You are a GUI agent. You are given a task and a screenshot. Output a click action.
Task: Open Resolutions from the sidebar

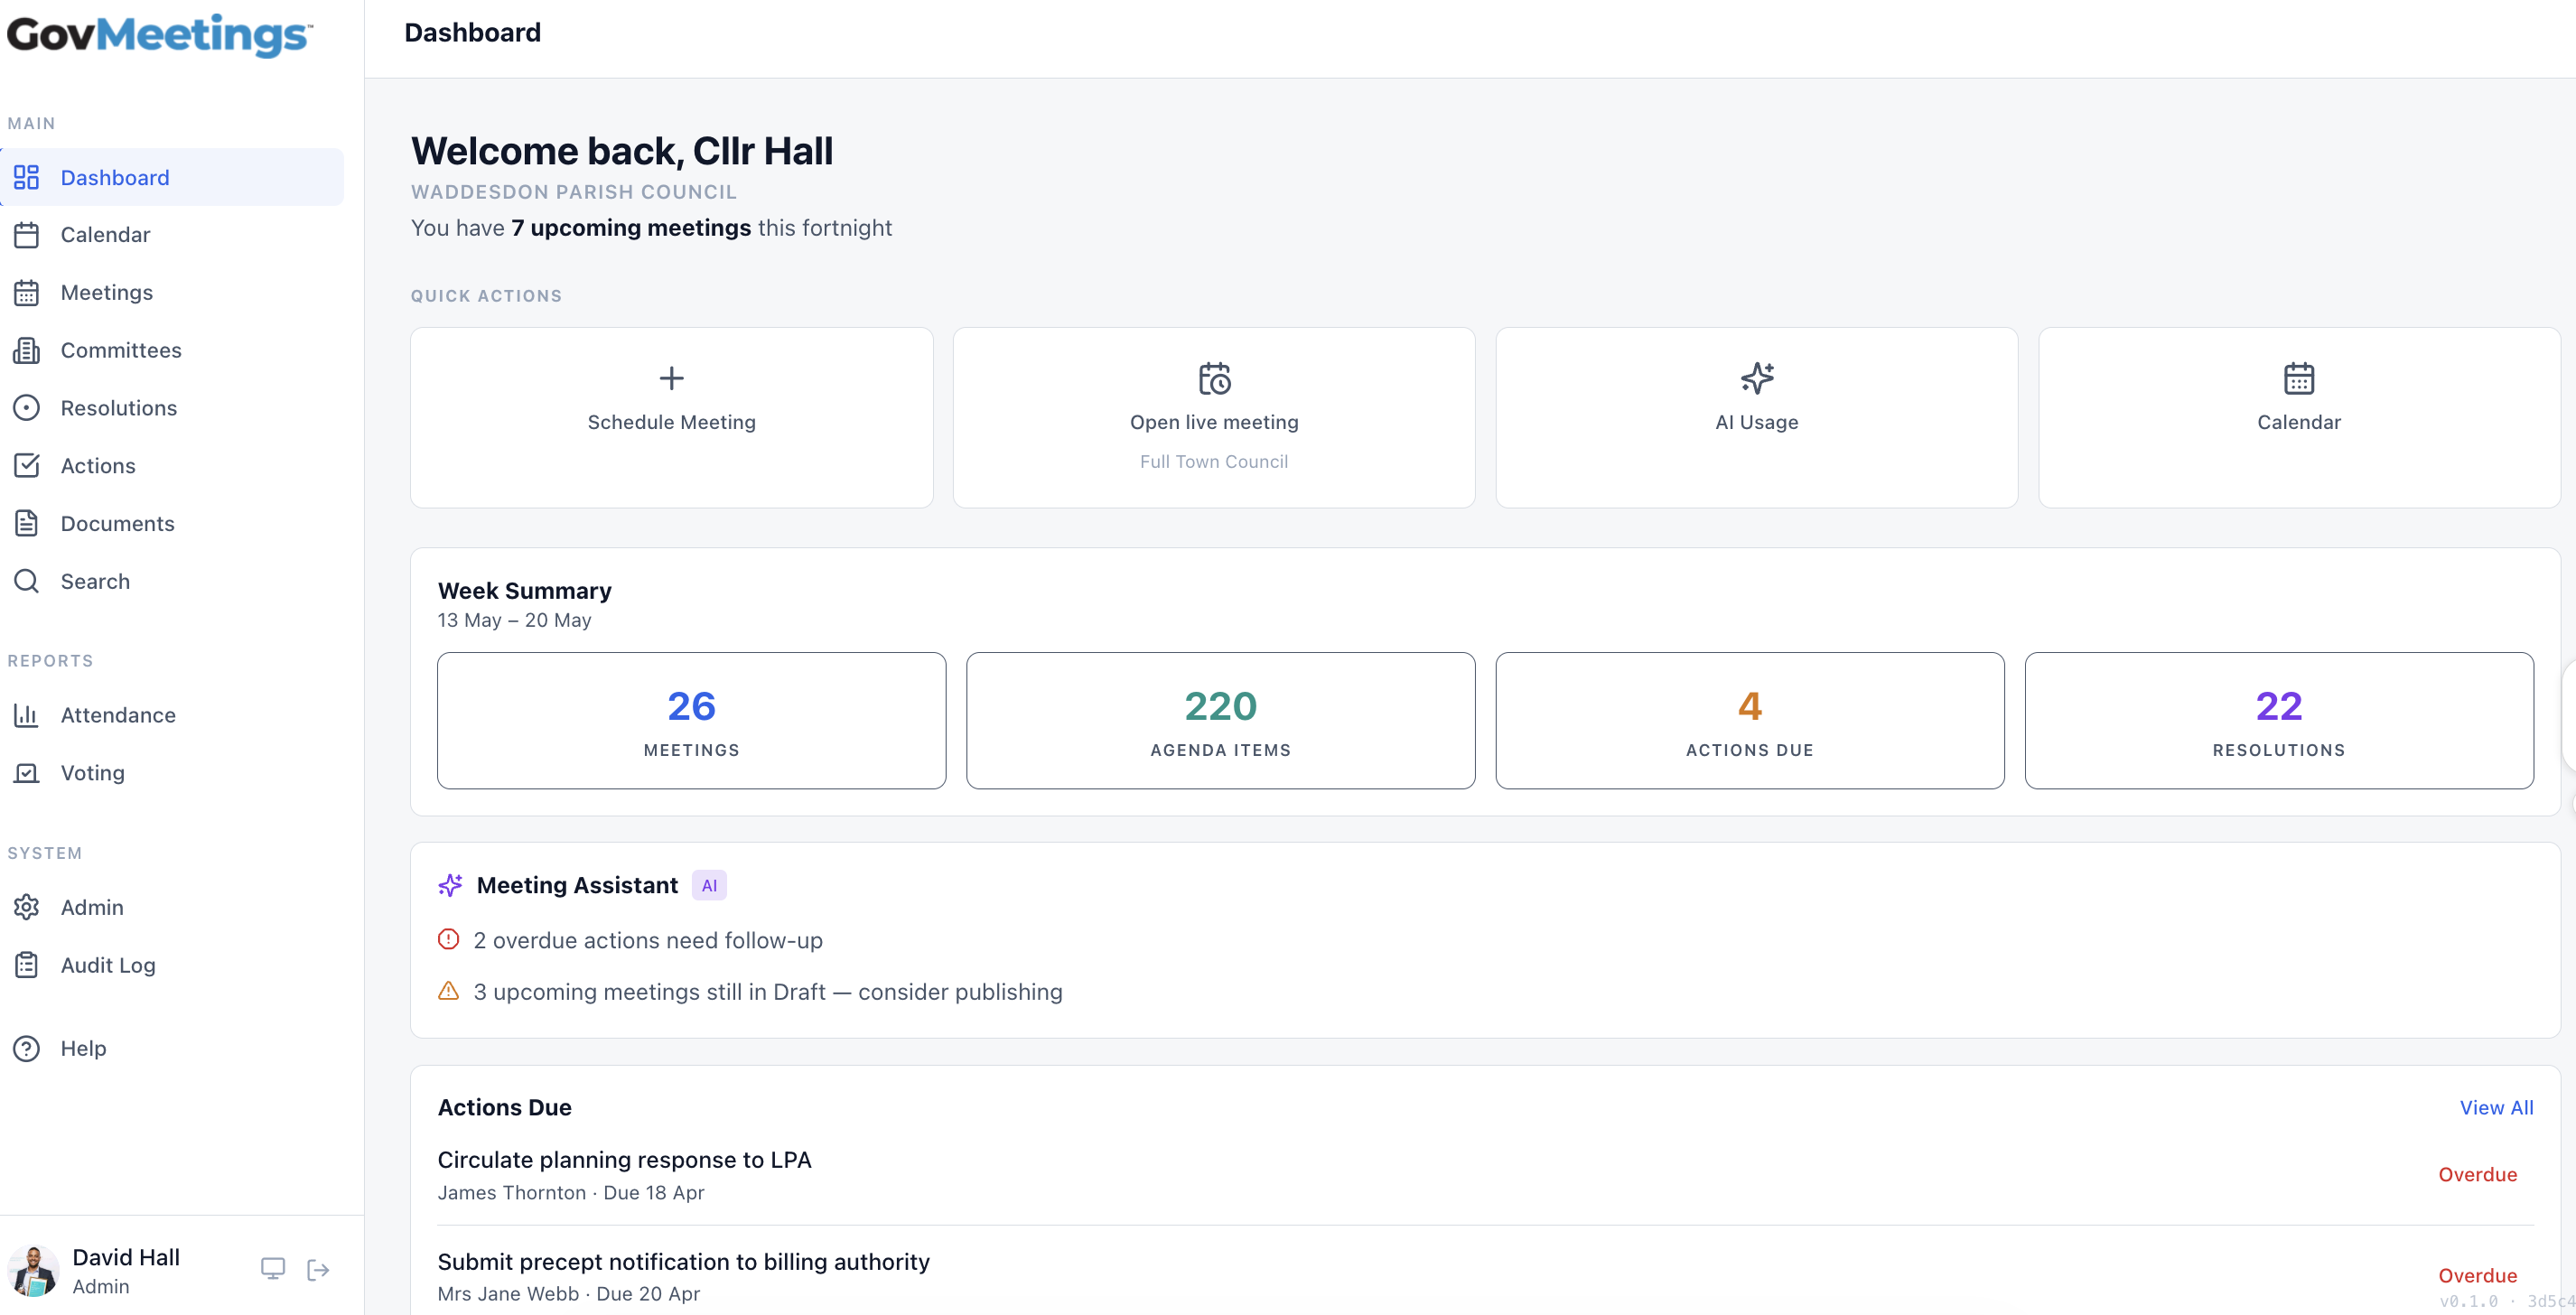coord(172,408)
